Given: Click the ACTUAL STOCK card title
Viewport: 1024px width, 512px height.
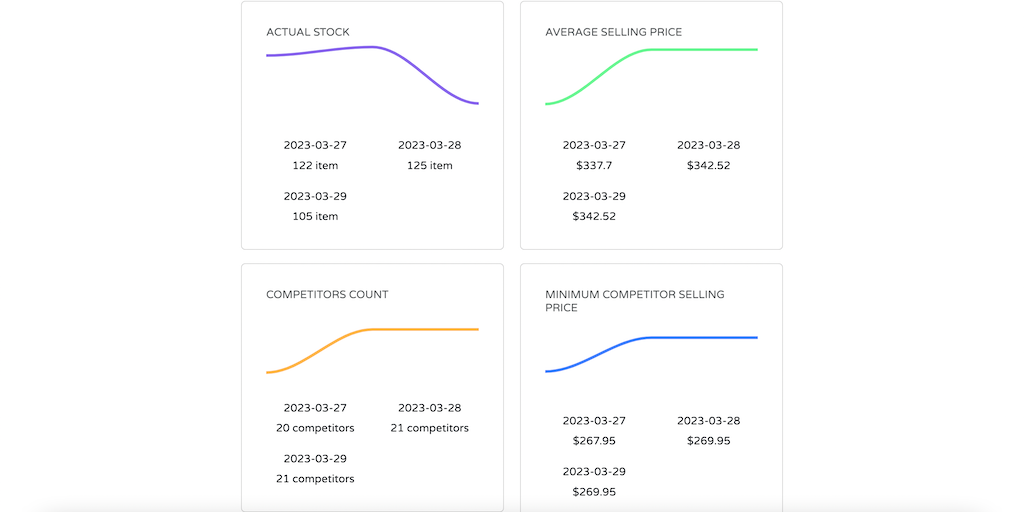Looking at the screenshot, I should (308, 32).
